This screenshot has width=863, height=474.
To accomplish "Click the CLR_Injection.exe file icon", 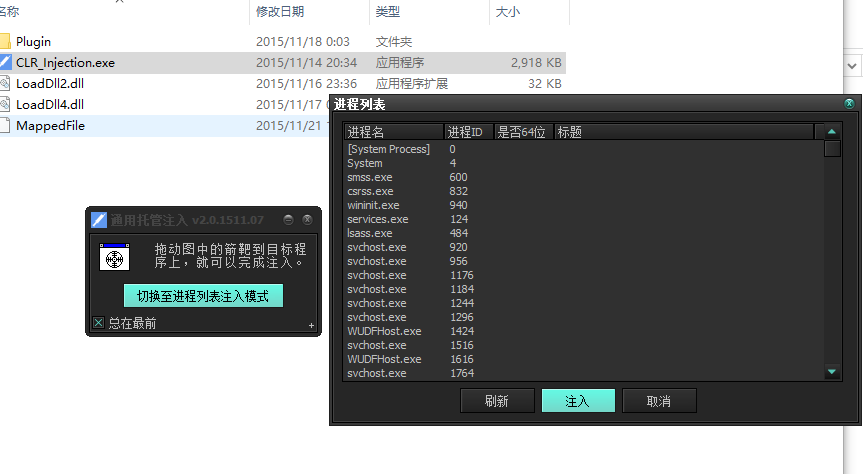I will click(5, 63).
